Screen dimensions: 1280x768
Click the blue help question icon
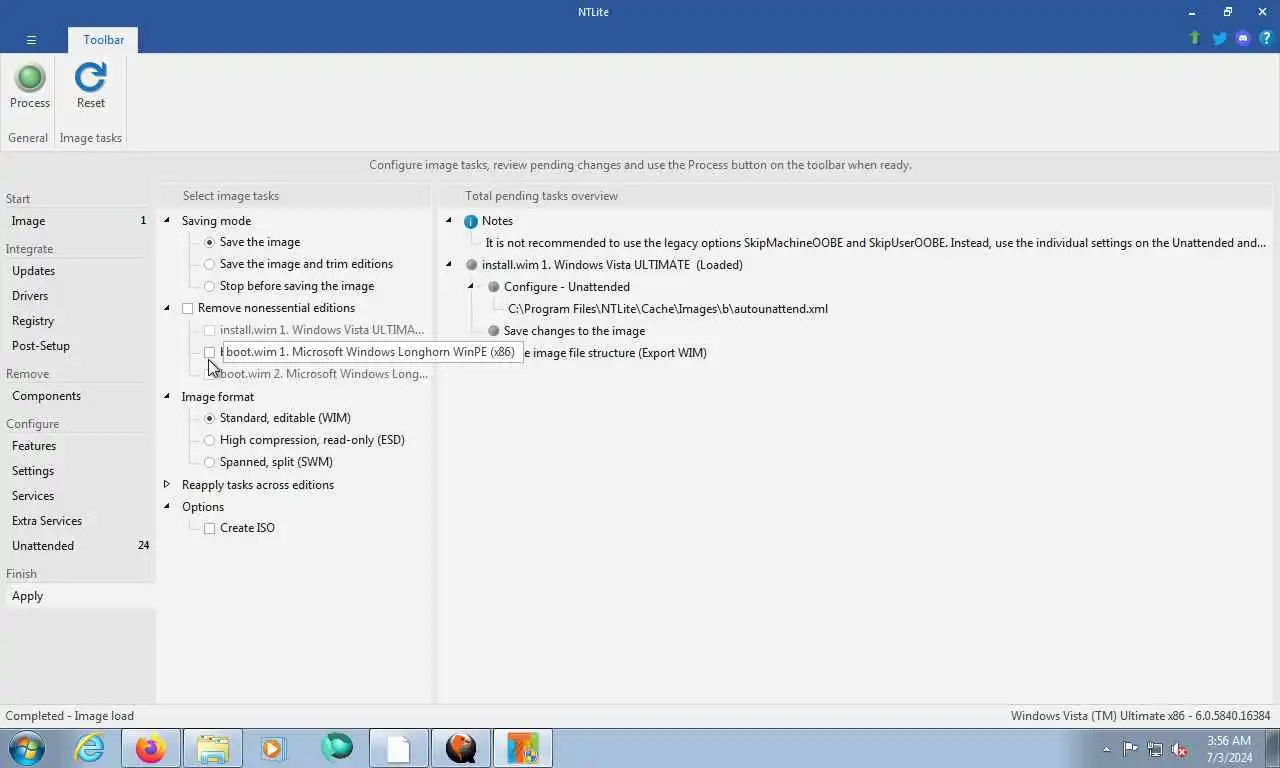[1266, 38]
